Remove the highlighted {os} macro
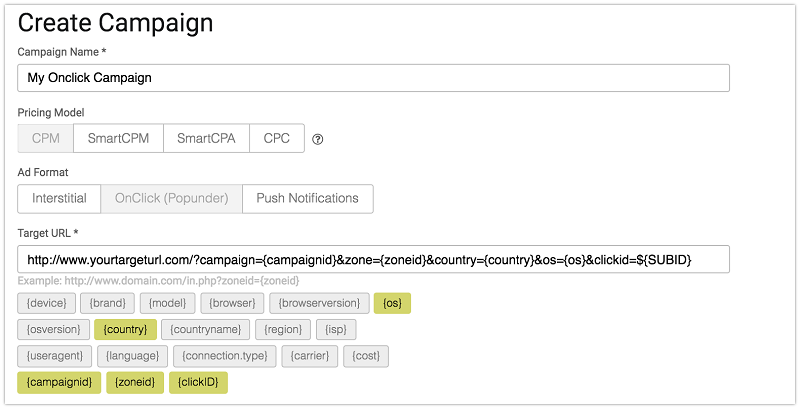The height and width of the screenshot is (409, 800). [x=392, y=303]
